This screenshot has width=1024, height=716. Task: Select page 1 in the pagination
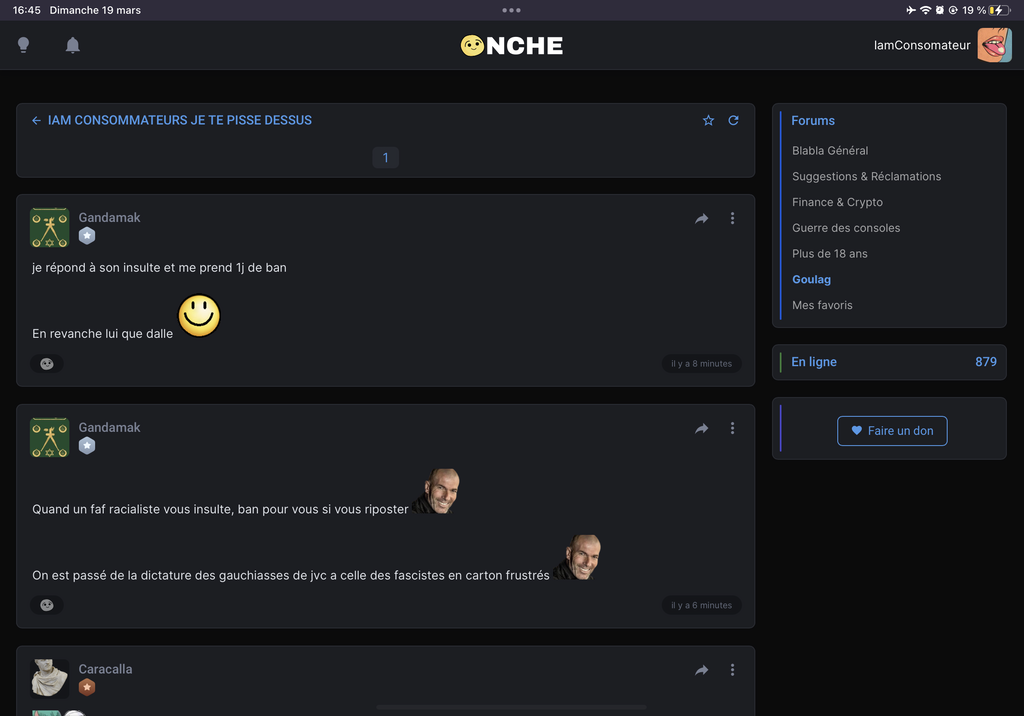(x=385, y=157)
